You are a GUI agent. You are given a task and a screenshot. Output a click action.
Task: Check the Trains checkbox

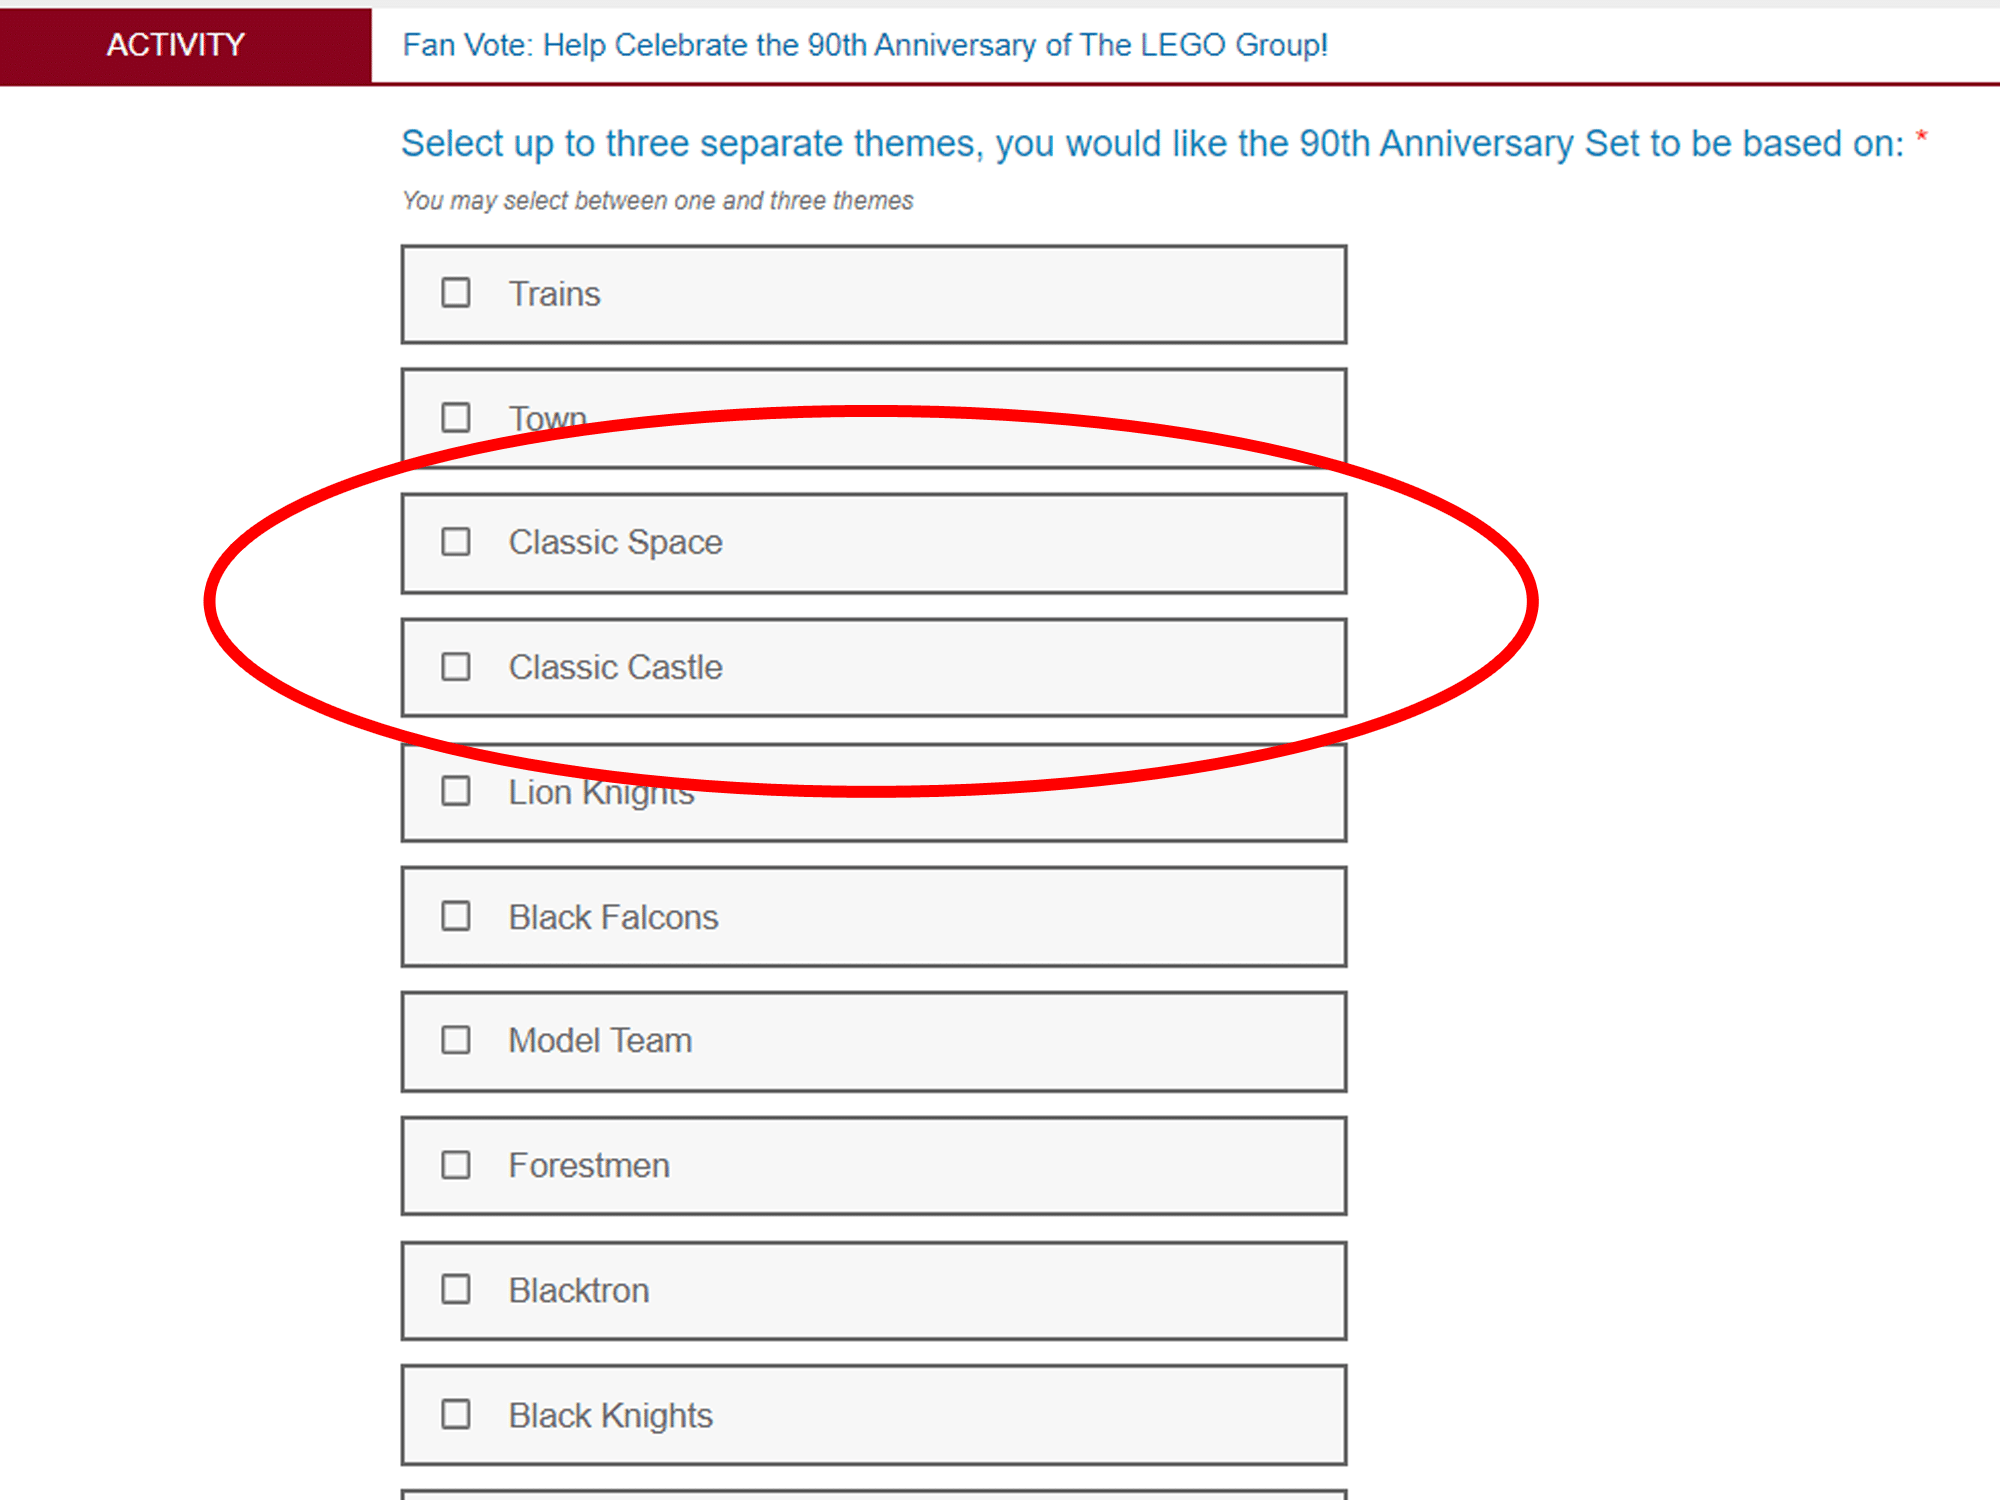[456, 293]
